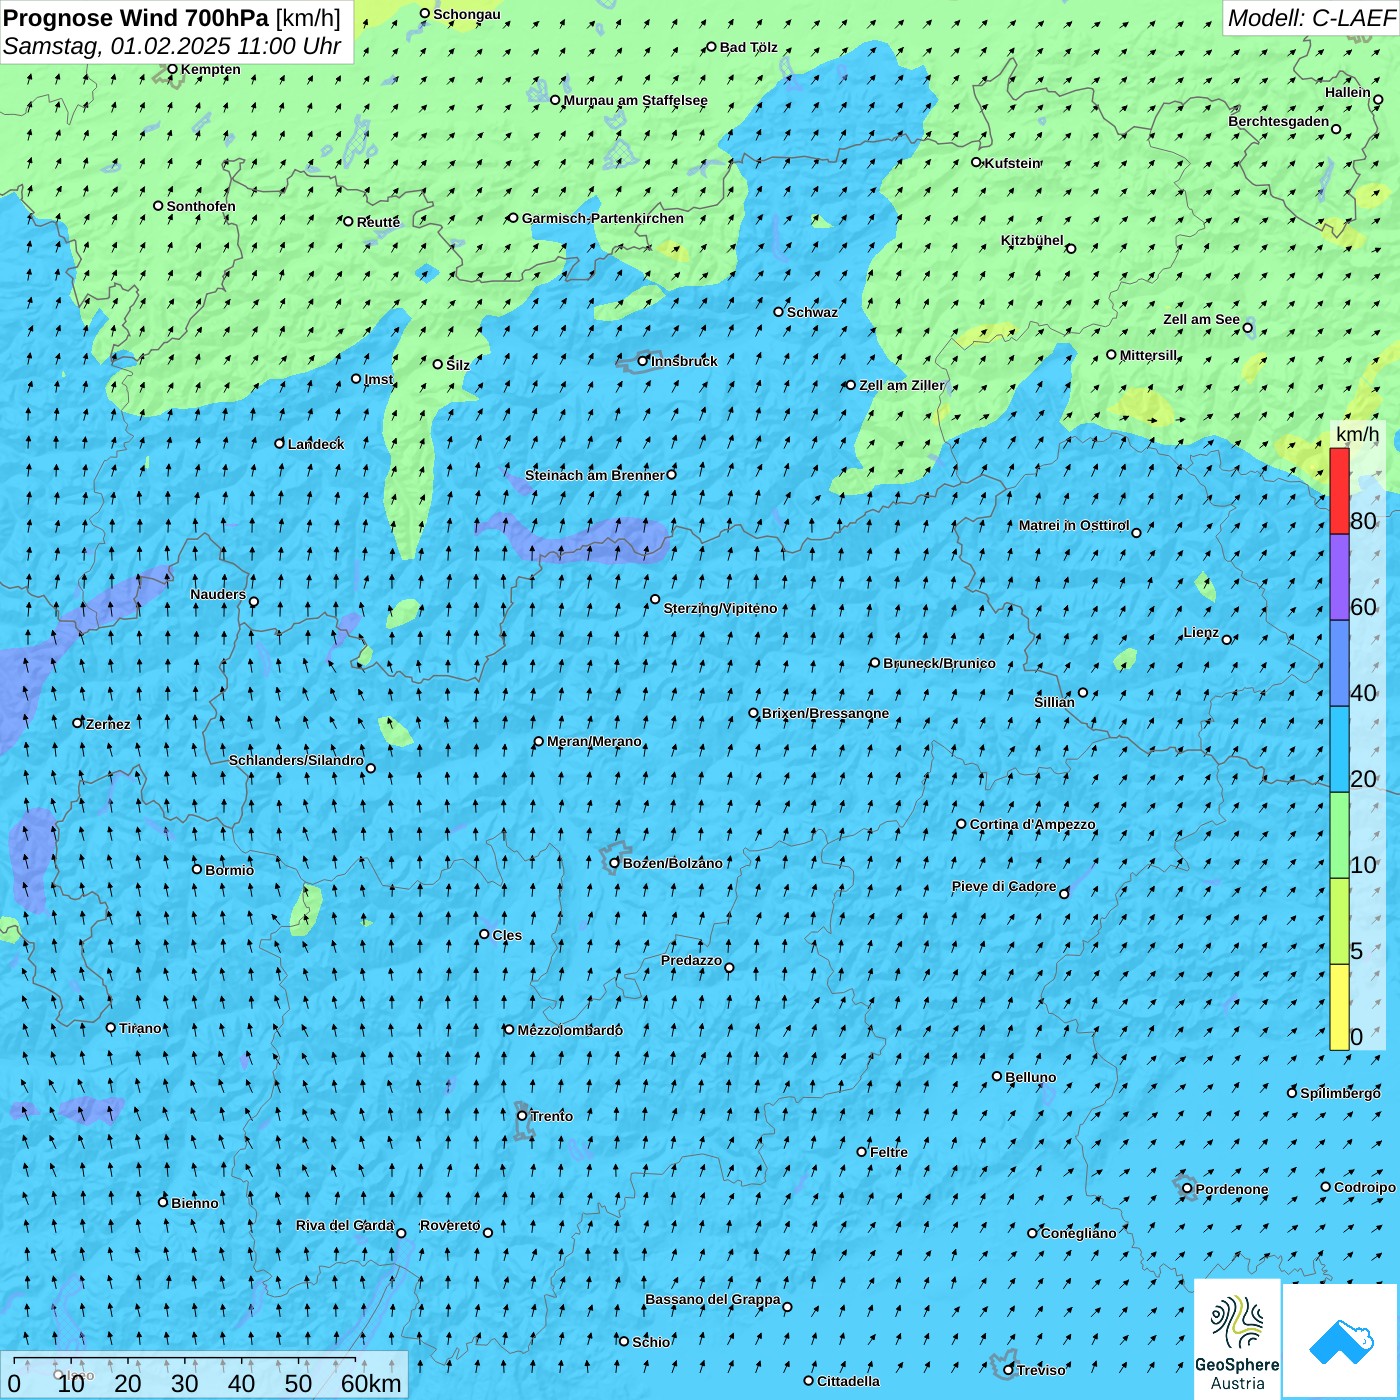Pick the blue 40–60 legend color
This screenshot has height=1400, width=1400.
[1339, 663]
